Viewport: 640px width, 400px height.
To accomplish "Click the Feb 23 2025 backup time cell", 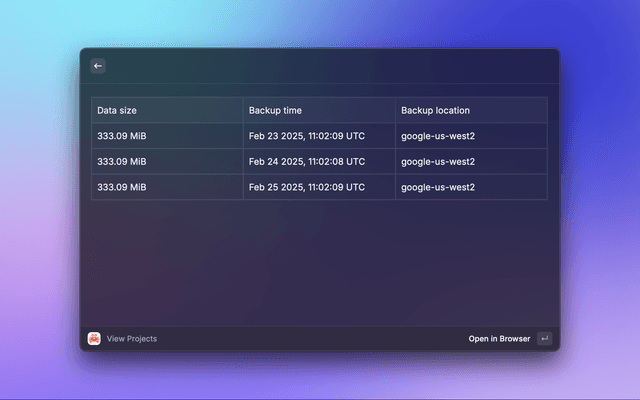I will (x=306, y=136).
